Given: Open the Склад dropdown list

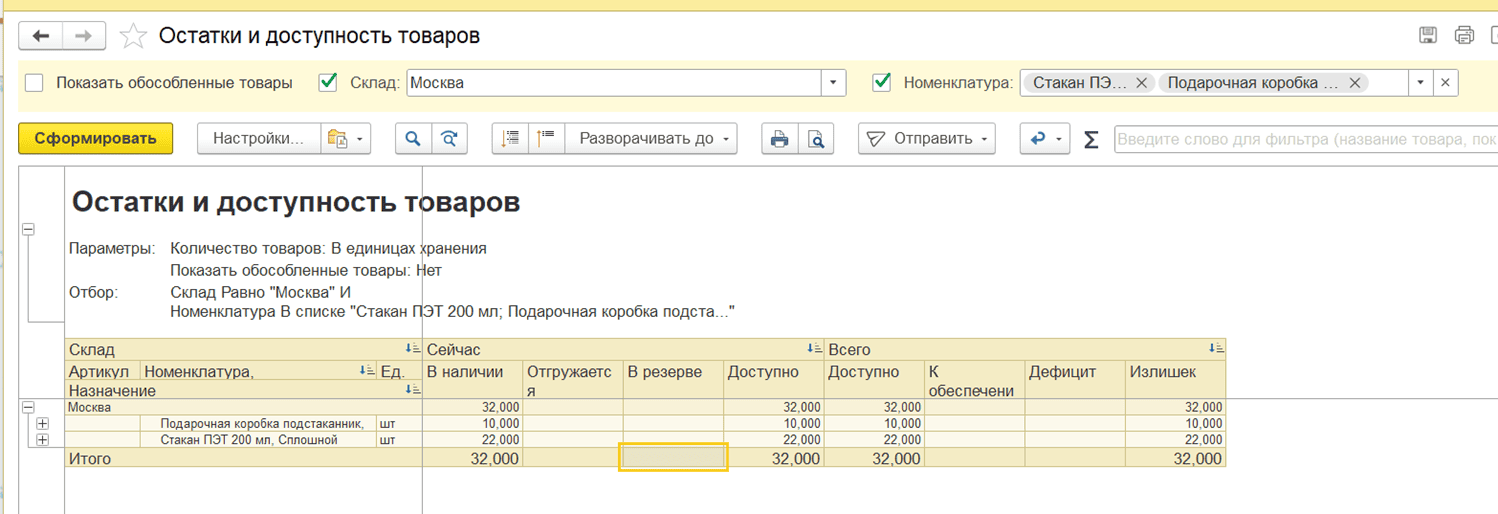Looking at the screenshot, I should click(833, 83).
